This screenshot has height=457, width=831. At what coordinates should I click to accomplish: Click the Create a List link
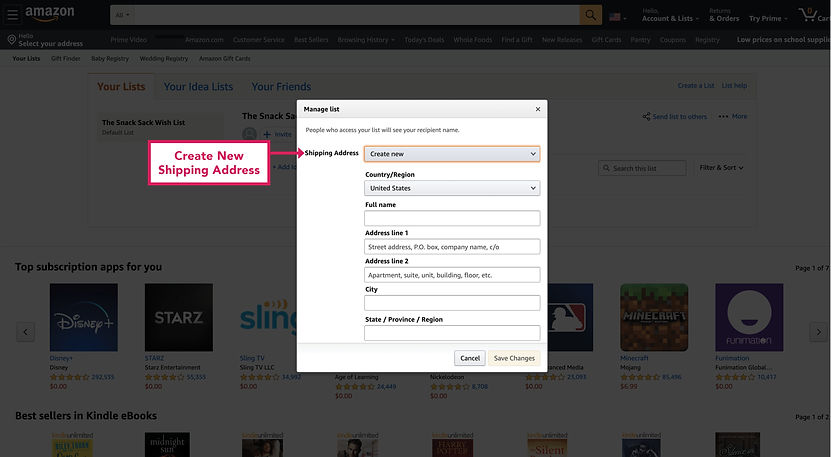click(x=696, y=85)
